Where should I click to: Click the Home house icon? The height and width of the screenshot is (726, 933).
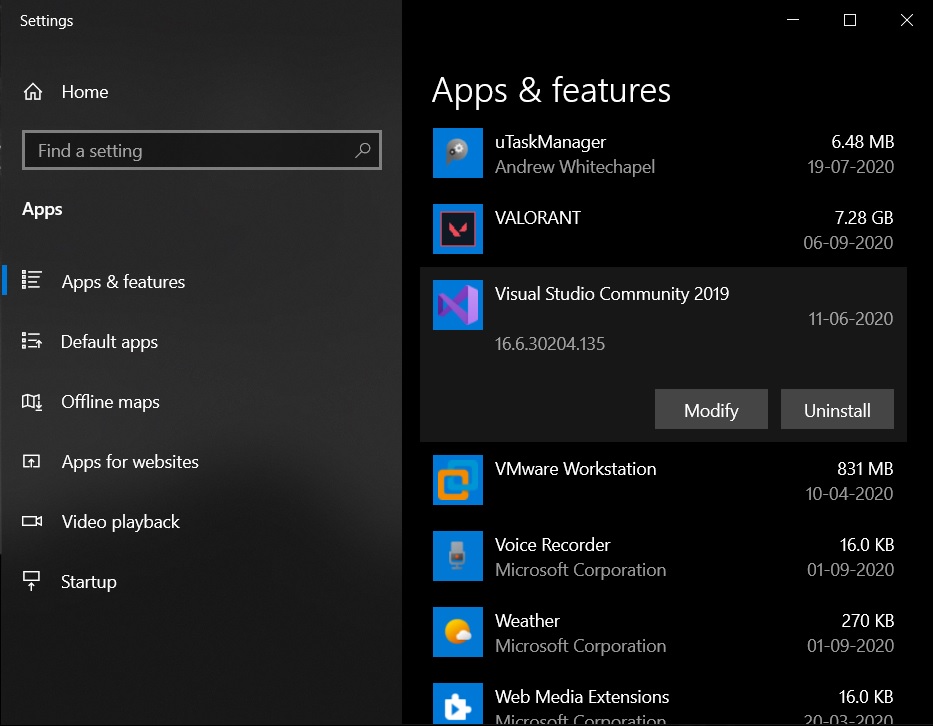[33, 92]
